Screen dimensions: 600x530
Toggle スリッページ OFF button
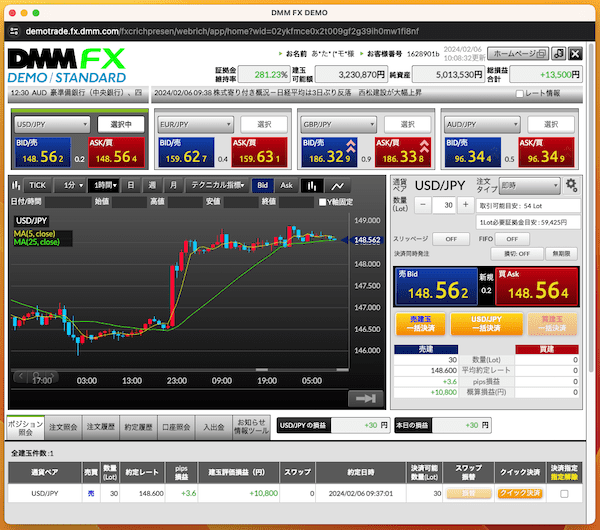[451, 239]
